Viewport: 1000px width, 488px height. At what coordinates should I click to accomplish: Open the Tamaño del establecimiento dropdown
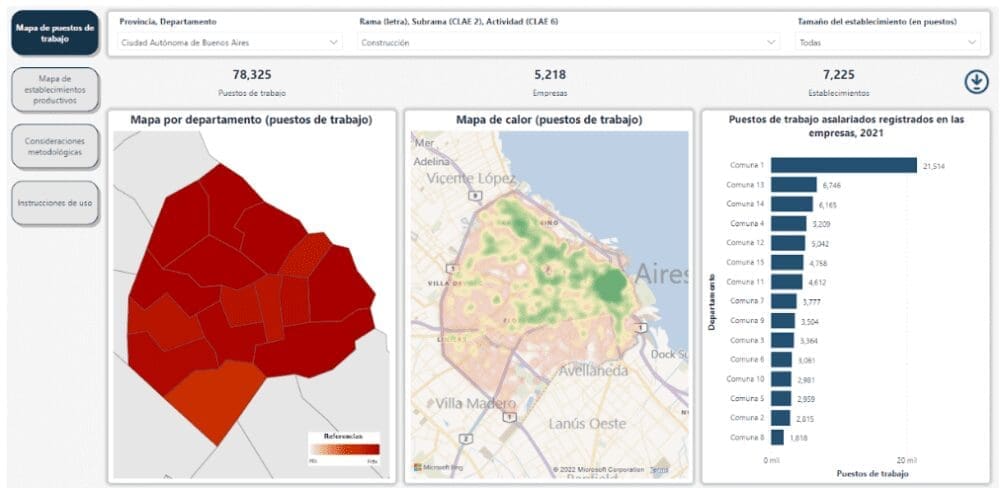(x=887, y=43)
